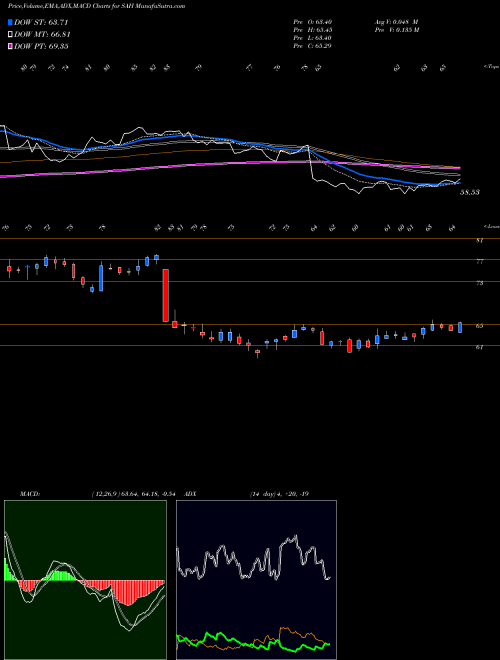Click the large red gap-down candlestick
The height and width of the screenshot is (660, 500).
click(x=166, y=295)
